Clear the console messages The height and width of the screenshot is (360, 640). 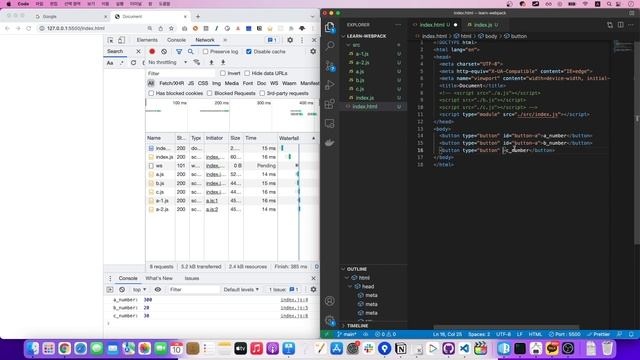(x=122, y=289)
